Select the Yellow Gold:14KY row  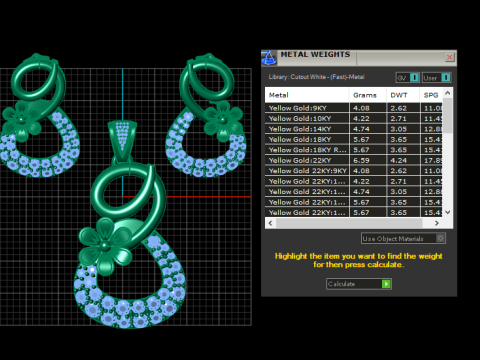[x=354, y=129]
